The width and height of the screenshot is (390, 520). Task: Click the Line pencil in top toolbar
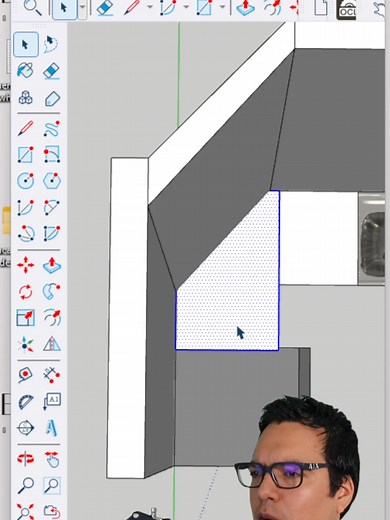coord(132,7)
